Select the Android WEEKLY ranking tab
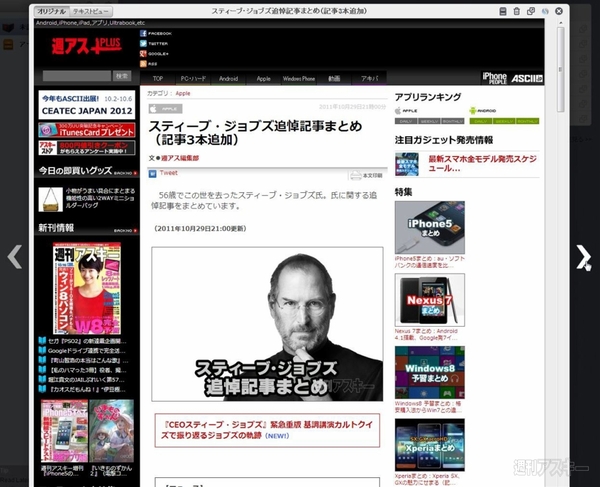 [x=504, y=121]
